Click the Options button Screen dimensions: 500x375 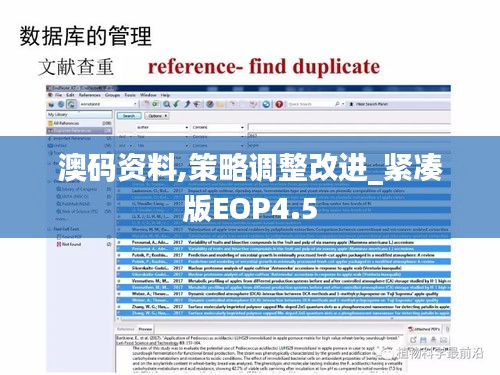pos(157,116)
